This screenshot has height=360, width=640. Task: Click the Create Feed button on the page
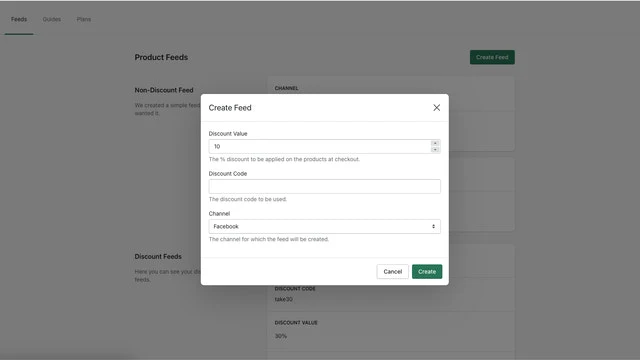492,57
